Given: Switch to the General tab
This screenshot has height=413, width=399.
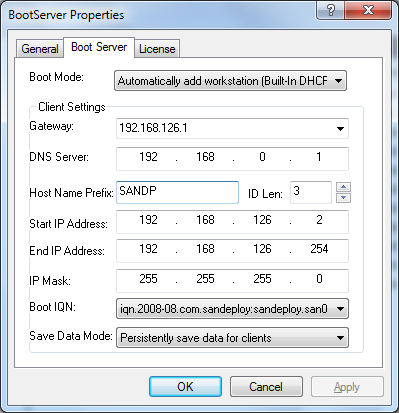Looking at the screenshot, I should [x=40, y=49].
